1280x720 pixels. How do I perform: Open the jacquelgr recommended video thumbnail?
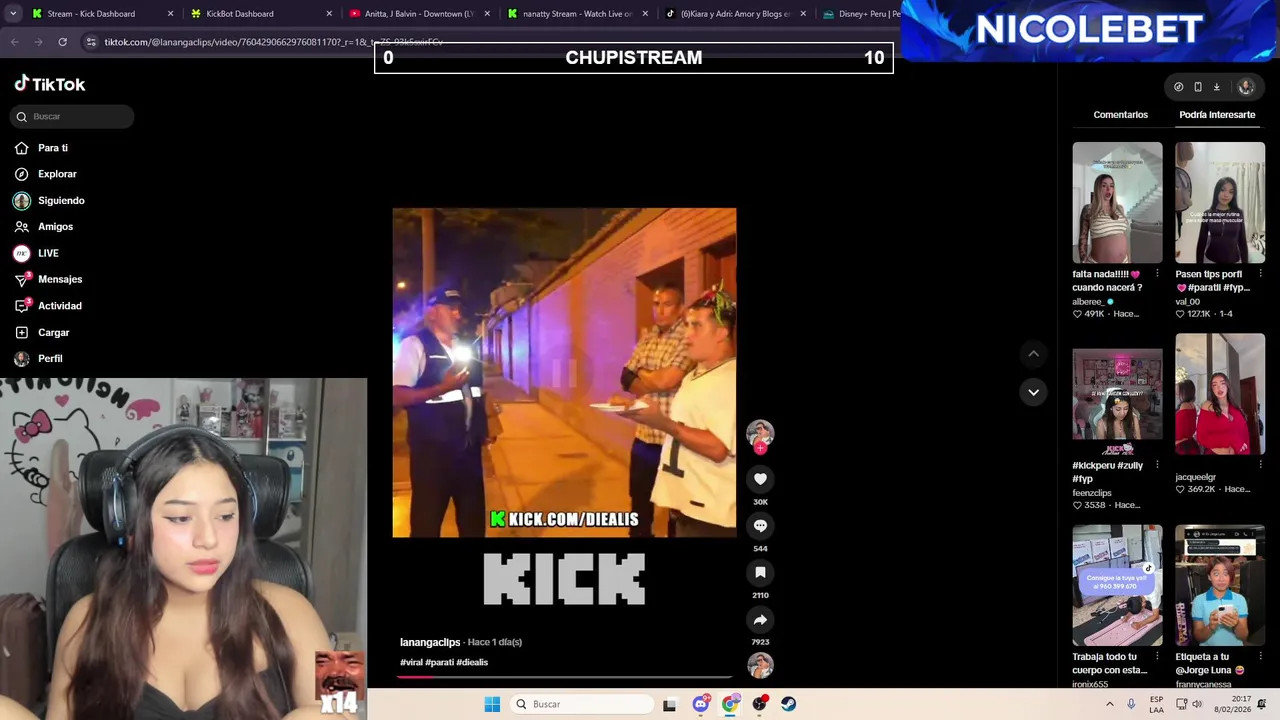(x=1220, y=394)
